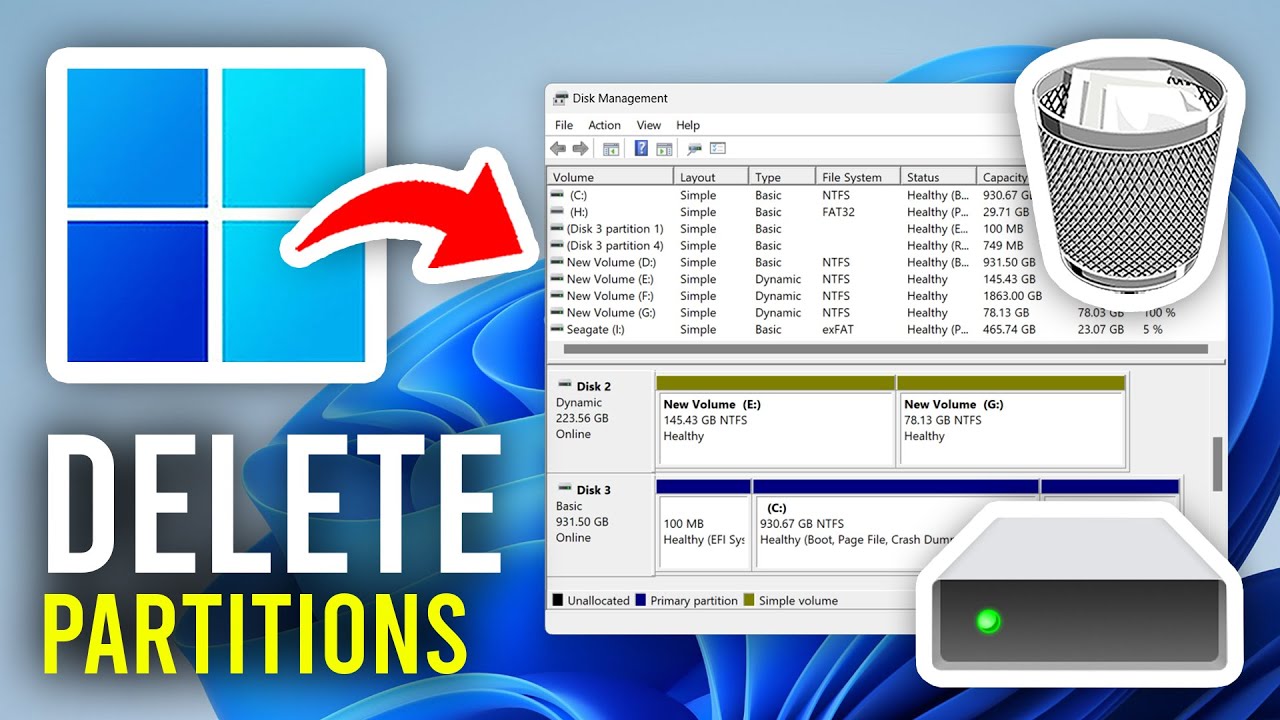Select the (C:) 930.67 GB partition block
The image size is (1280, 720).
click(895, 527)
